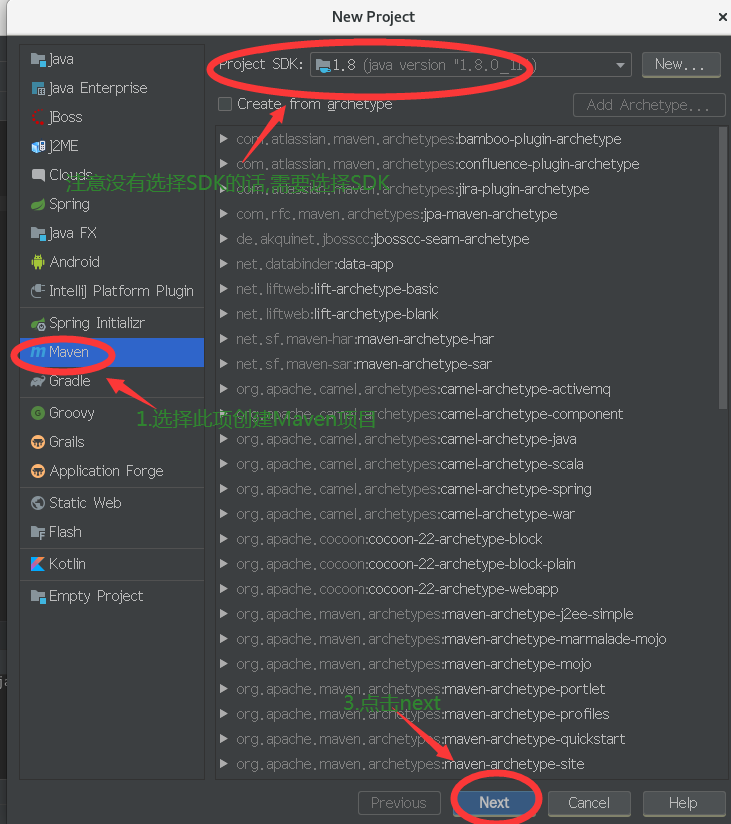This screenshot has height=824, width=731.
Task: Select cocoon-22-archetype-block-plain row
Action: click(x=466, y=564)
